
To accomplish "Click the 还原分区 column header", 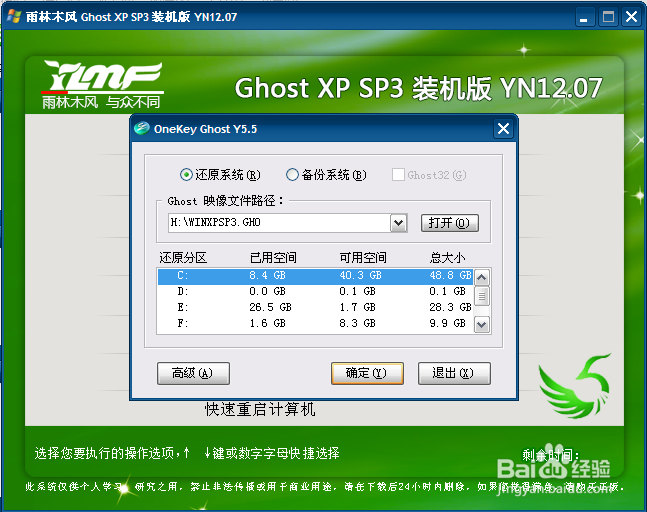I will (x=183, y=258).
